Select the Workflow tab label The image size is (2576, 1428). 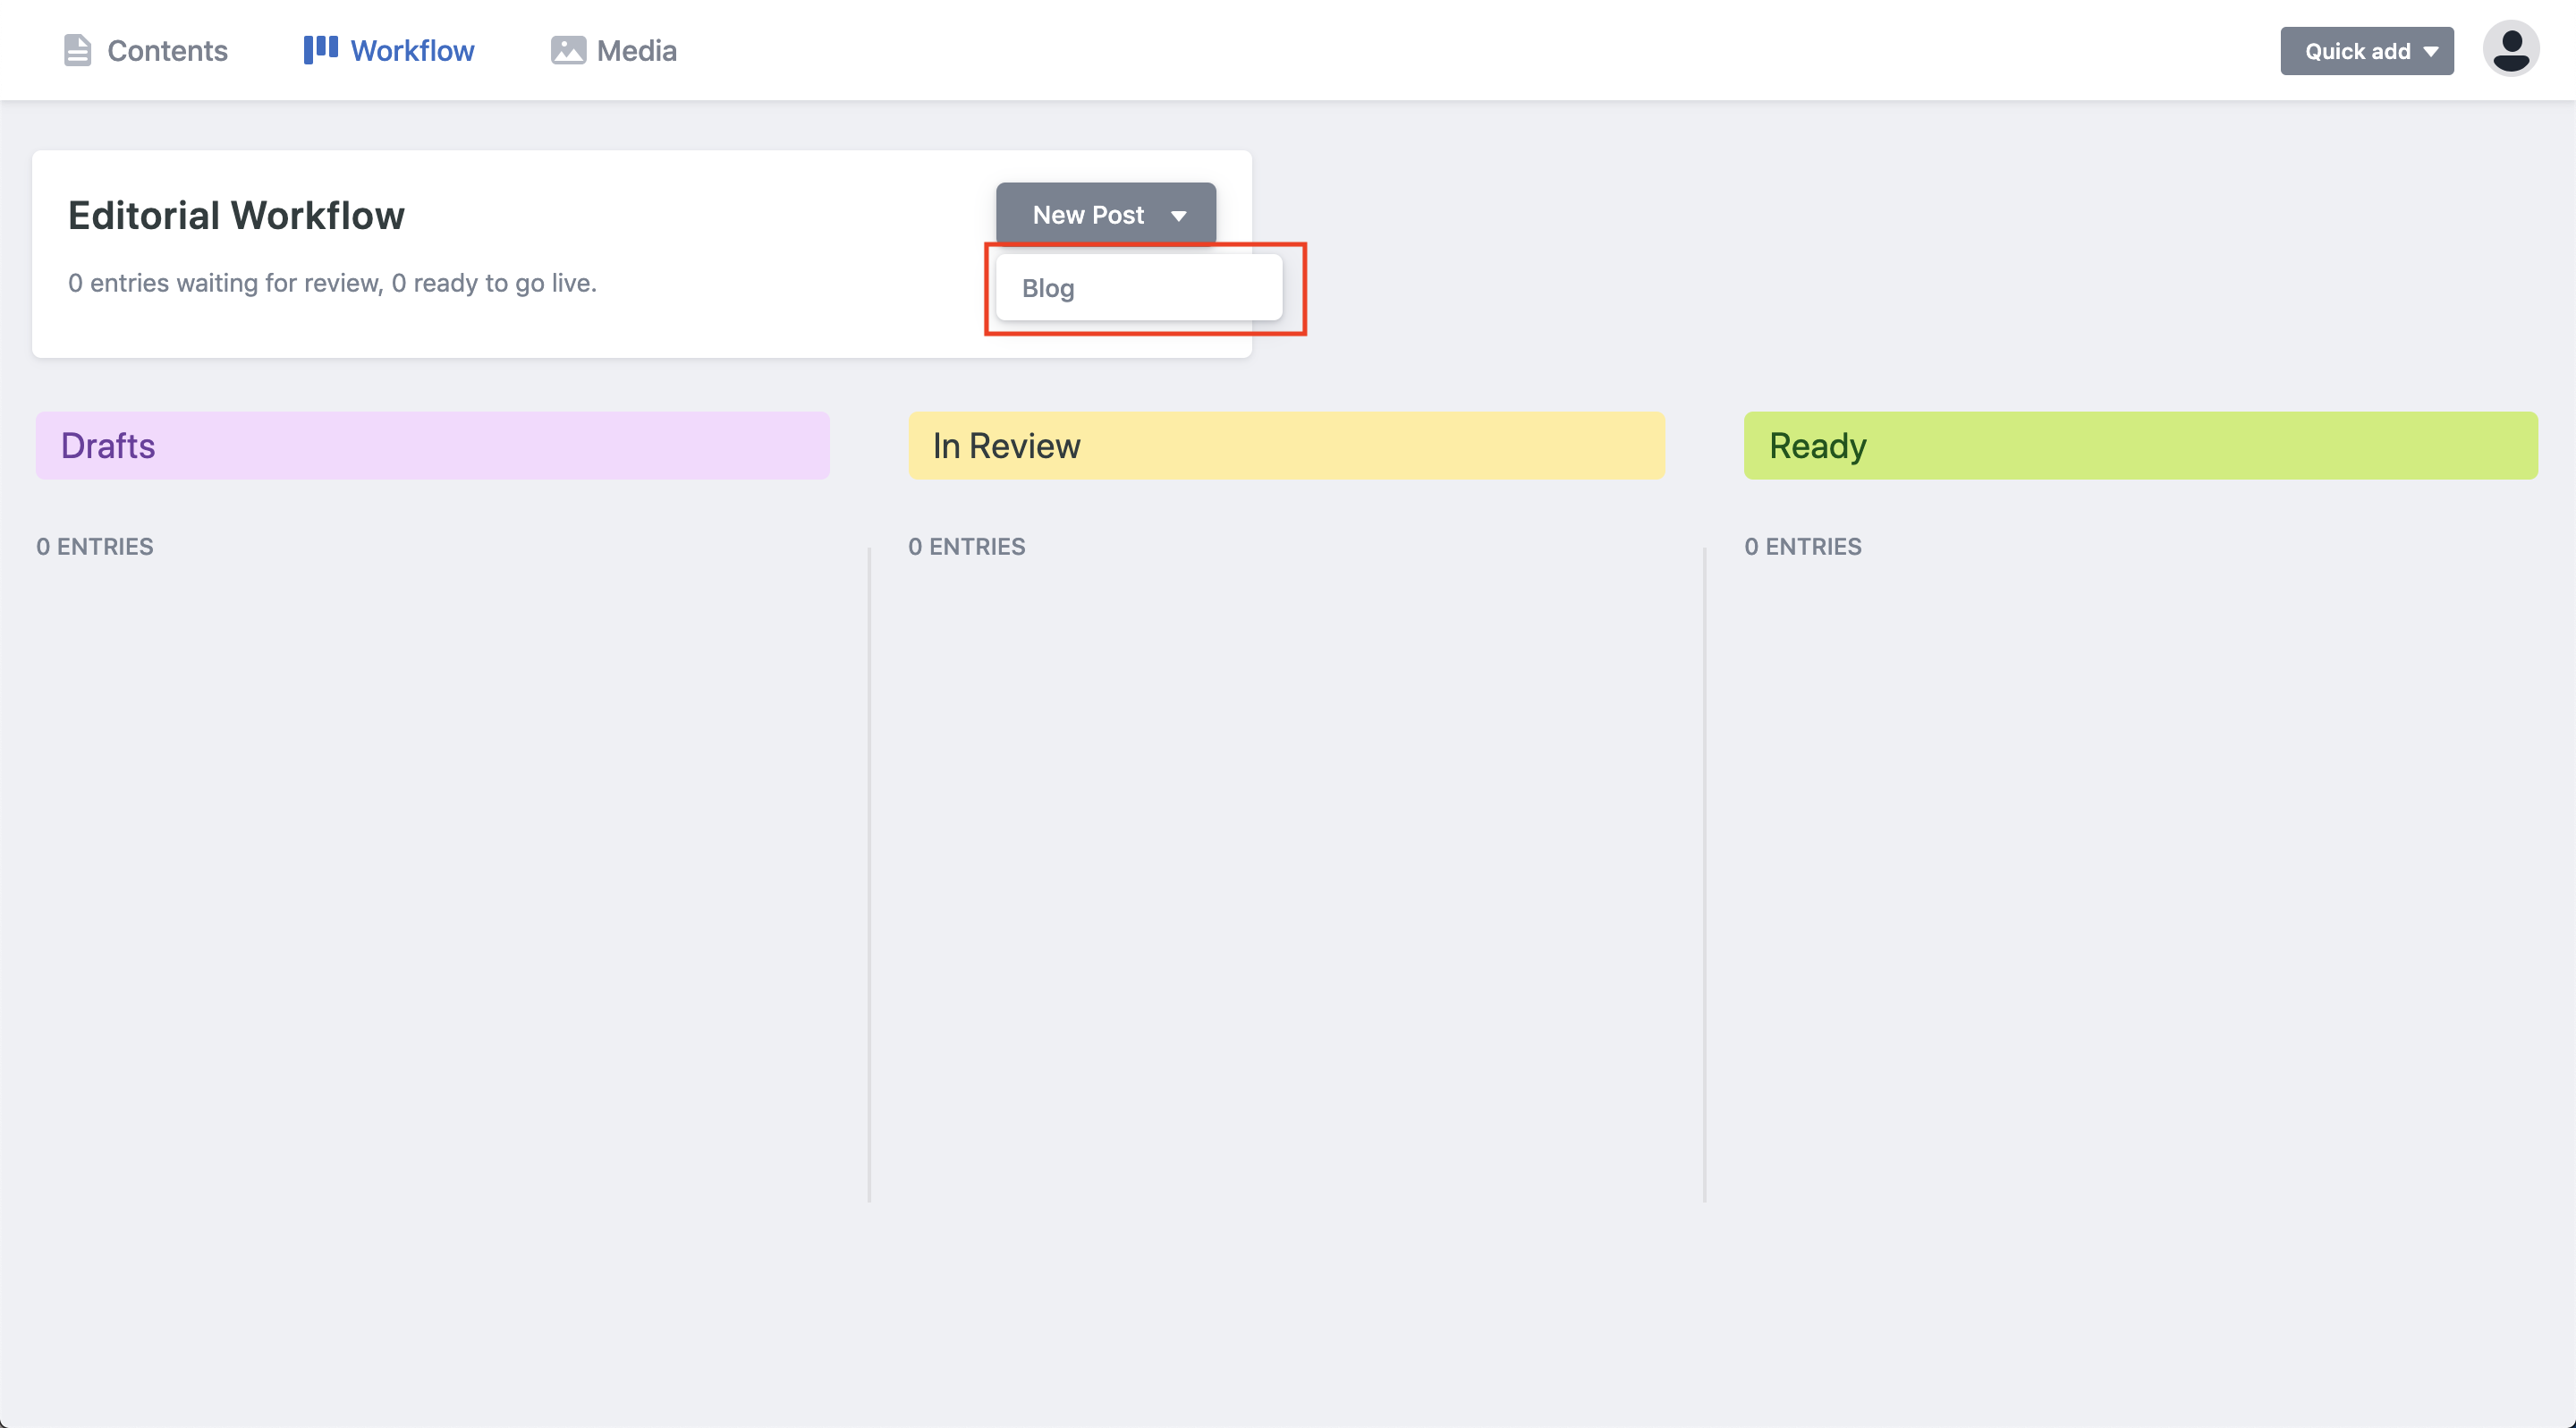point(412,50)
